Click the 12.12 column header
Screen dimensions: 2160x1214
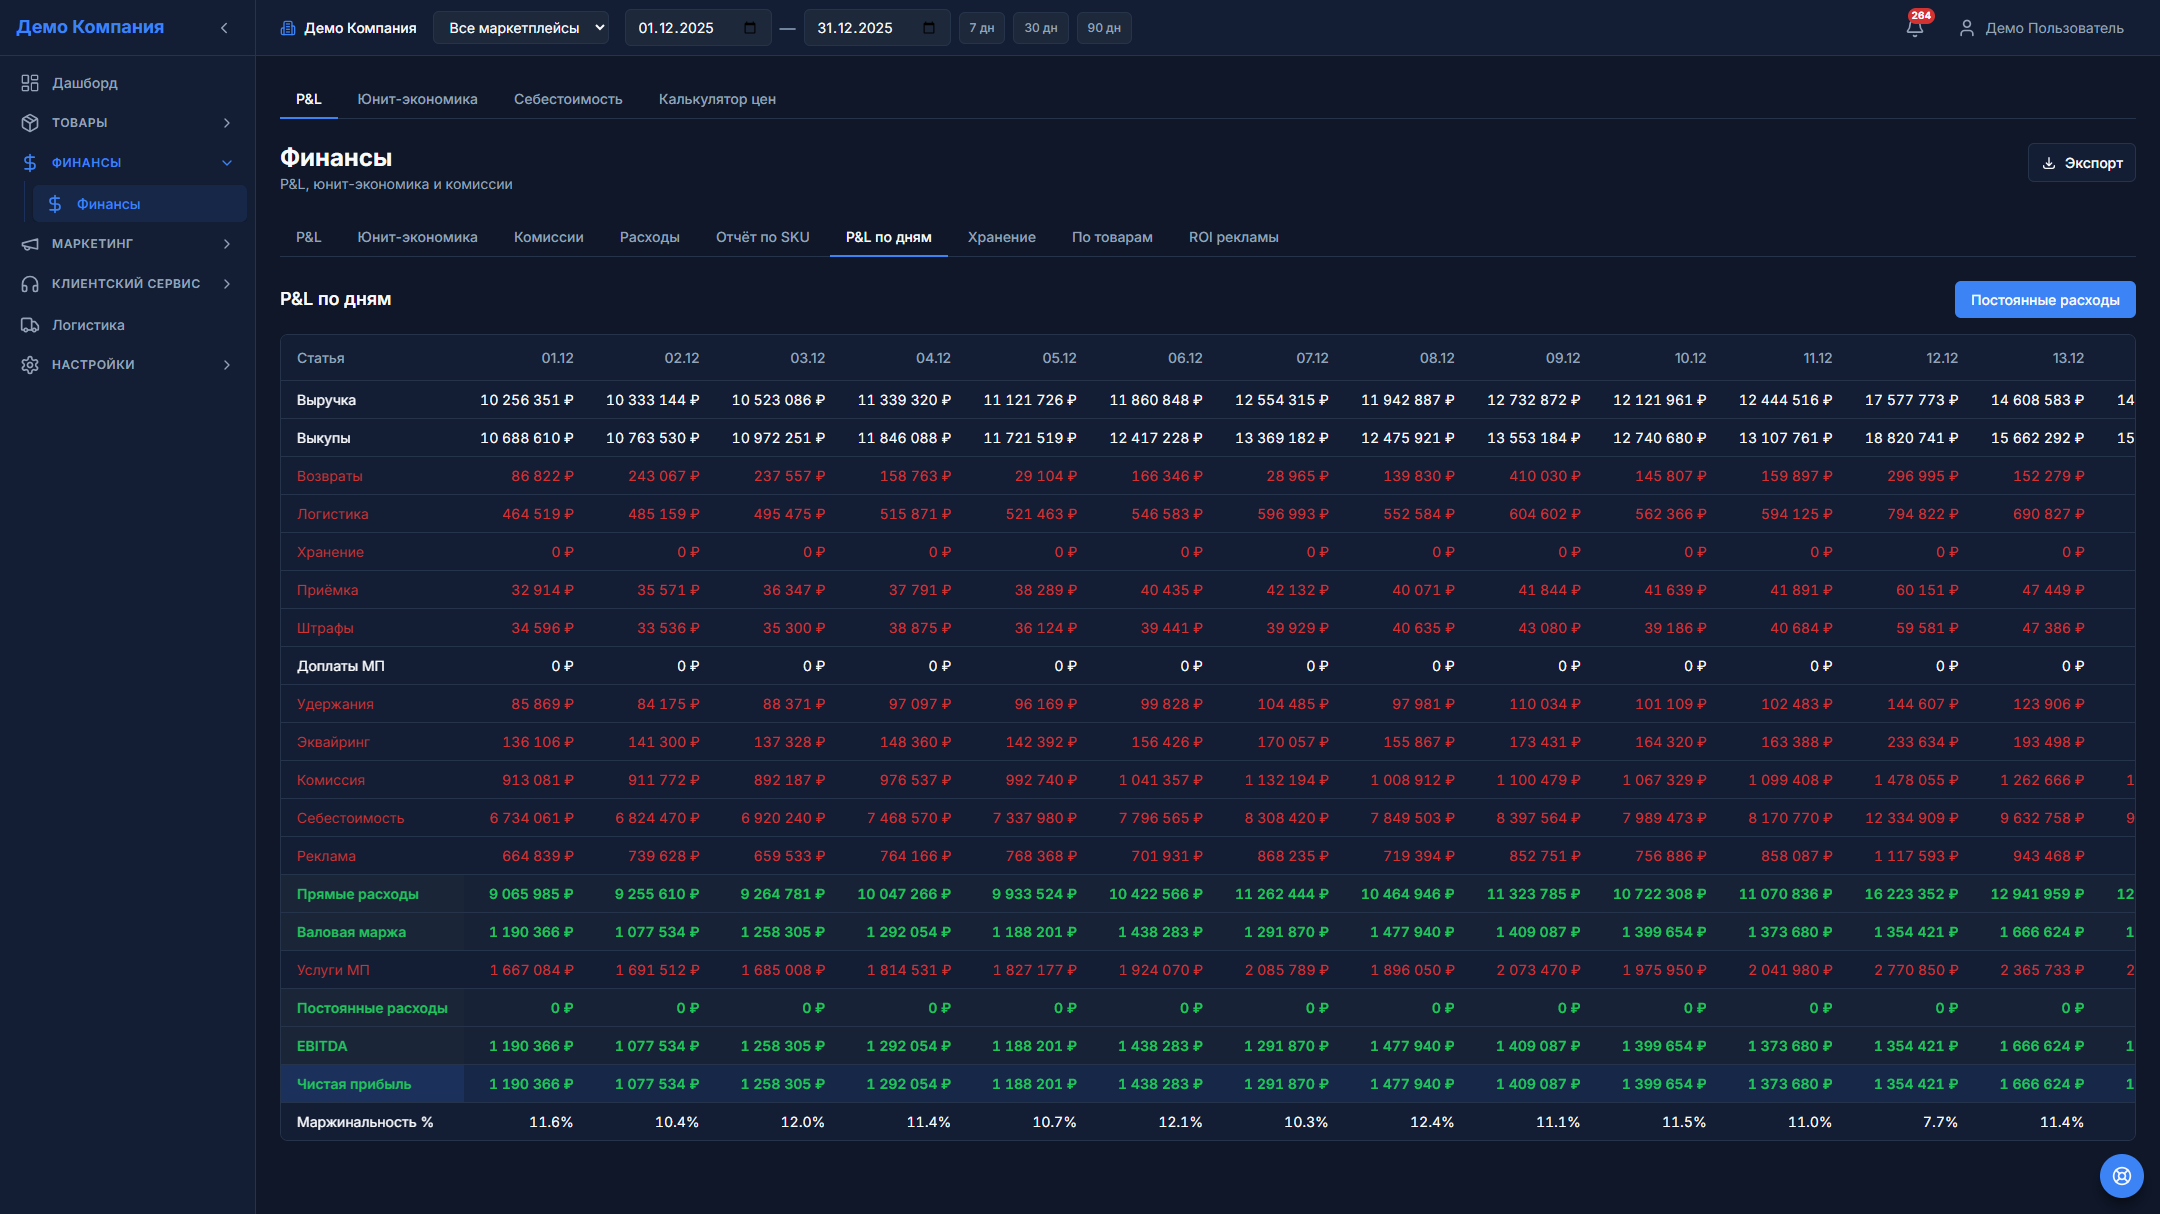1942,358
